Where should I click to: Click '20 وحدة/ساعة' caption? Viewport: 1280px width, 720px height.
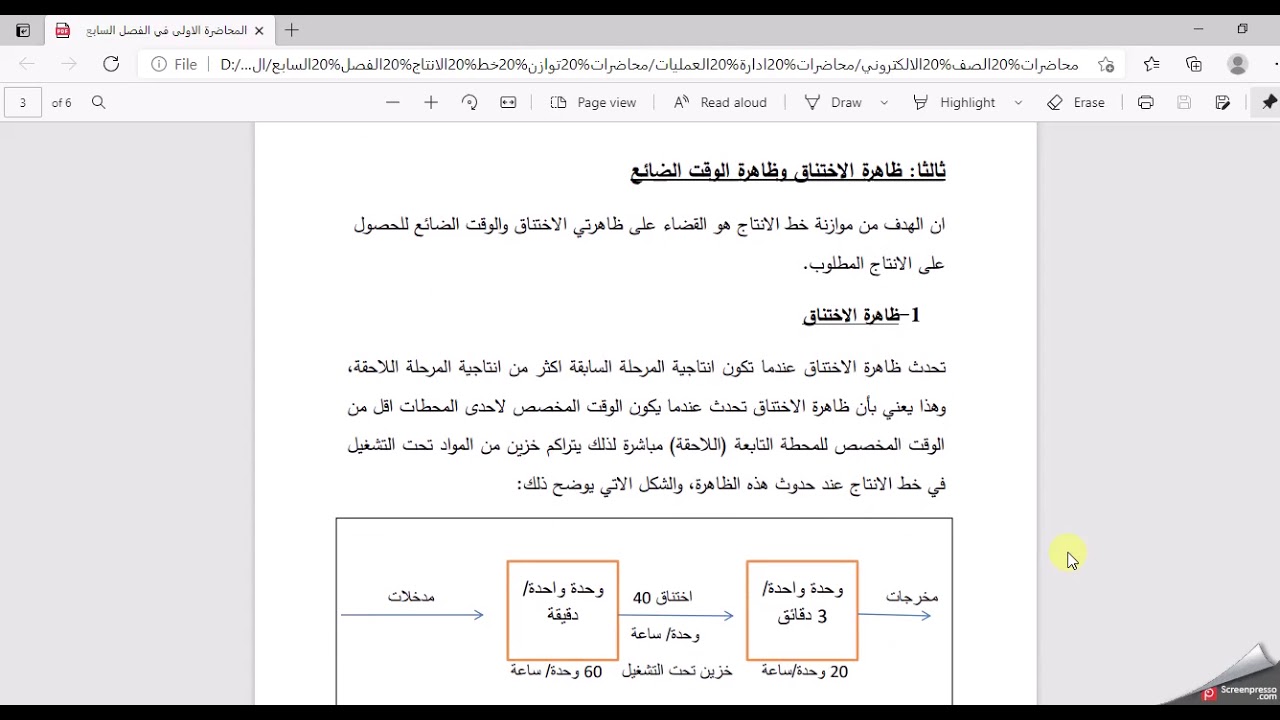(804, 671)
